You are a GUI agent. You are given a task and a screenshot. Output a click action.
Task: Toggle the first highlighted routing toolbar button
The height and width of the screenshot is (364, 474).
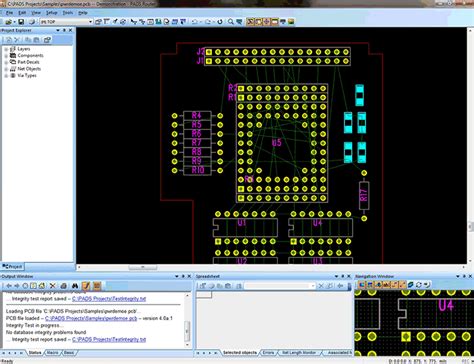point(250,22)
